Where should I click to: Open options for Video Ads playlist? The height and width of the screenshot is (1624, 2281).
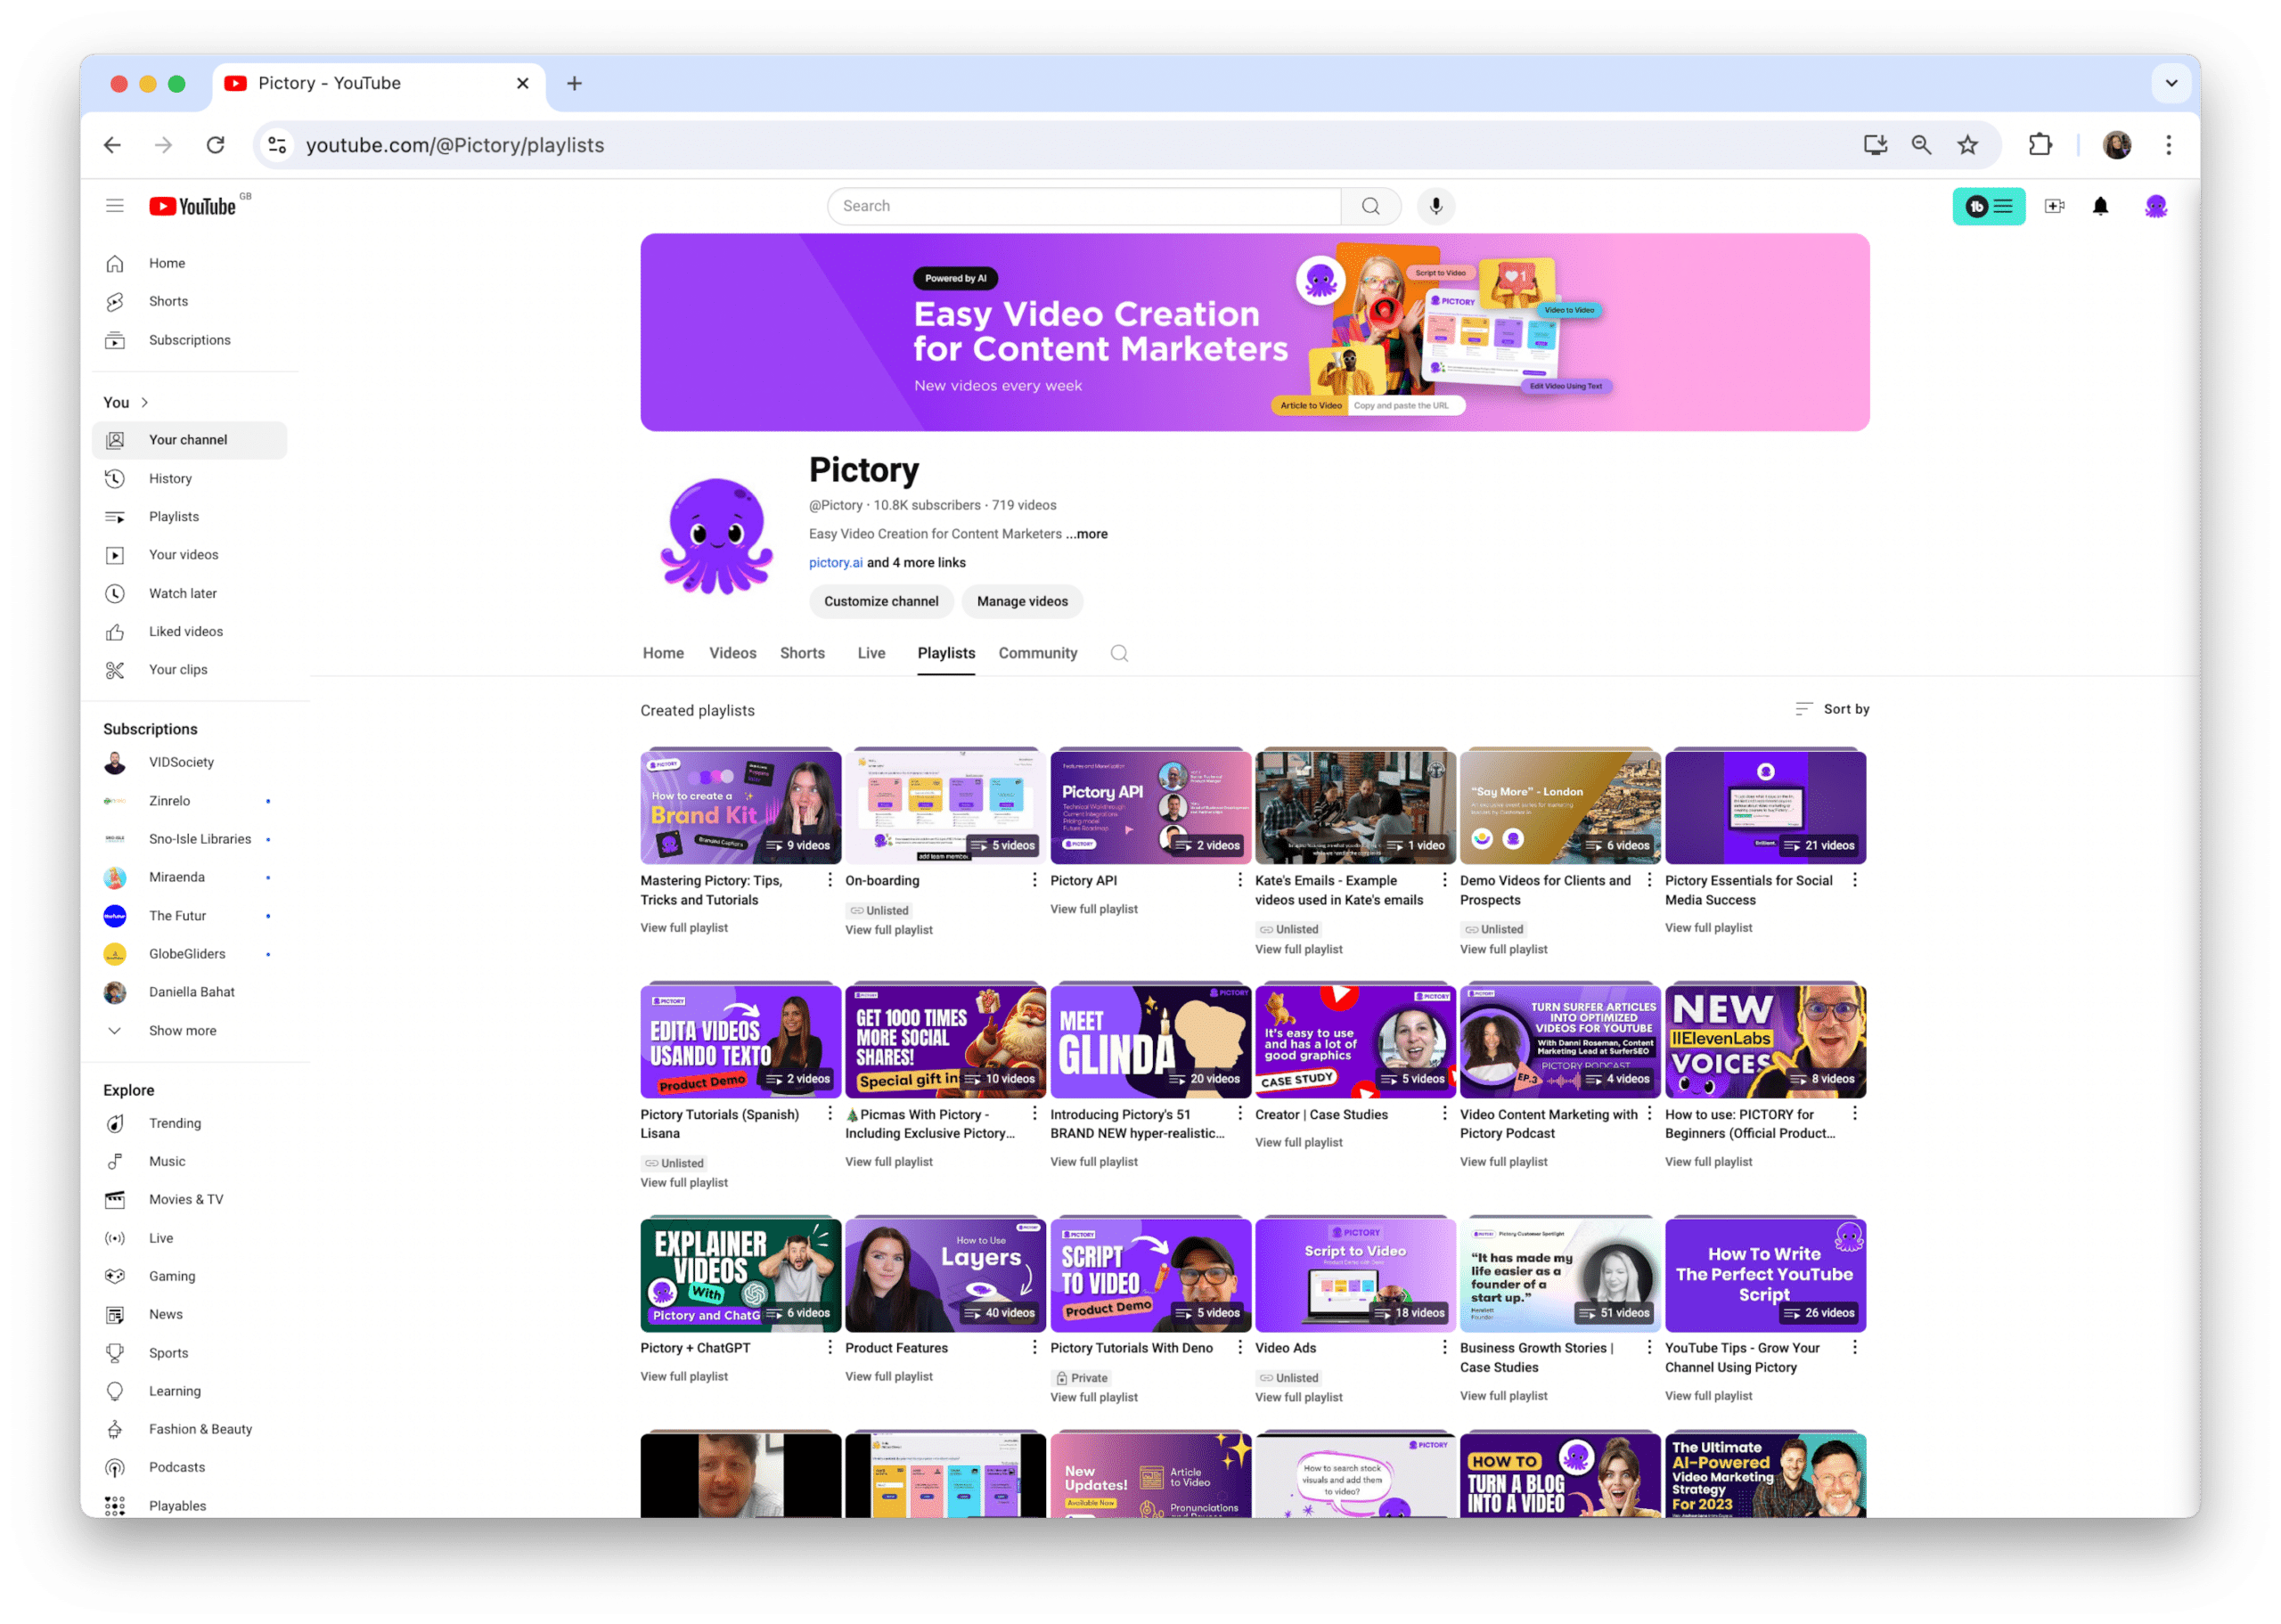tap(1444, 1348)
